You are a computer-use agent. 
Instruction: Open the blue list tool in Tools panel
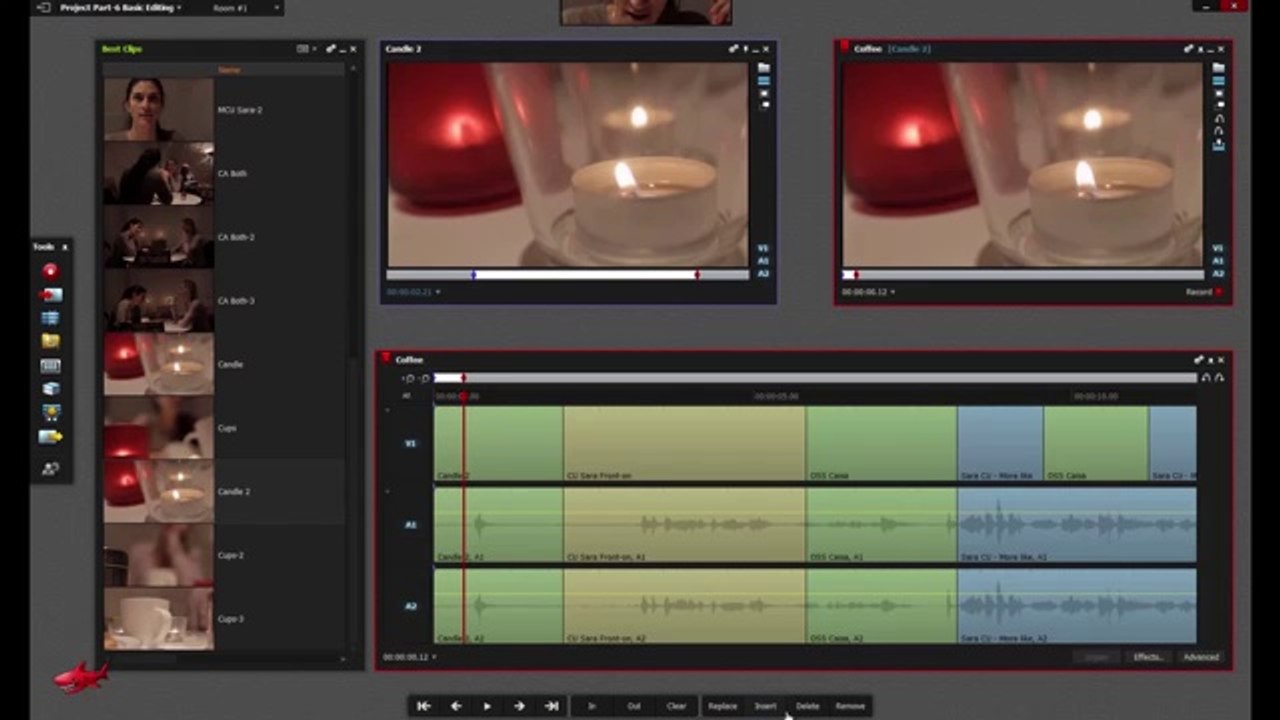[50, 318]
